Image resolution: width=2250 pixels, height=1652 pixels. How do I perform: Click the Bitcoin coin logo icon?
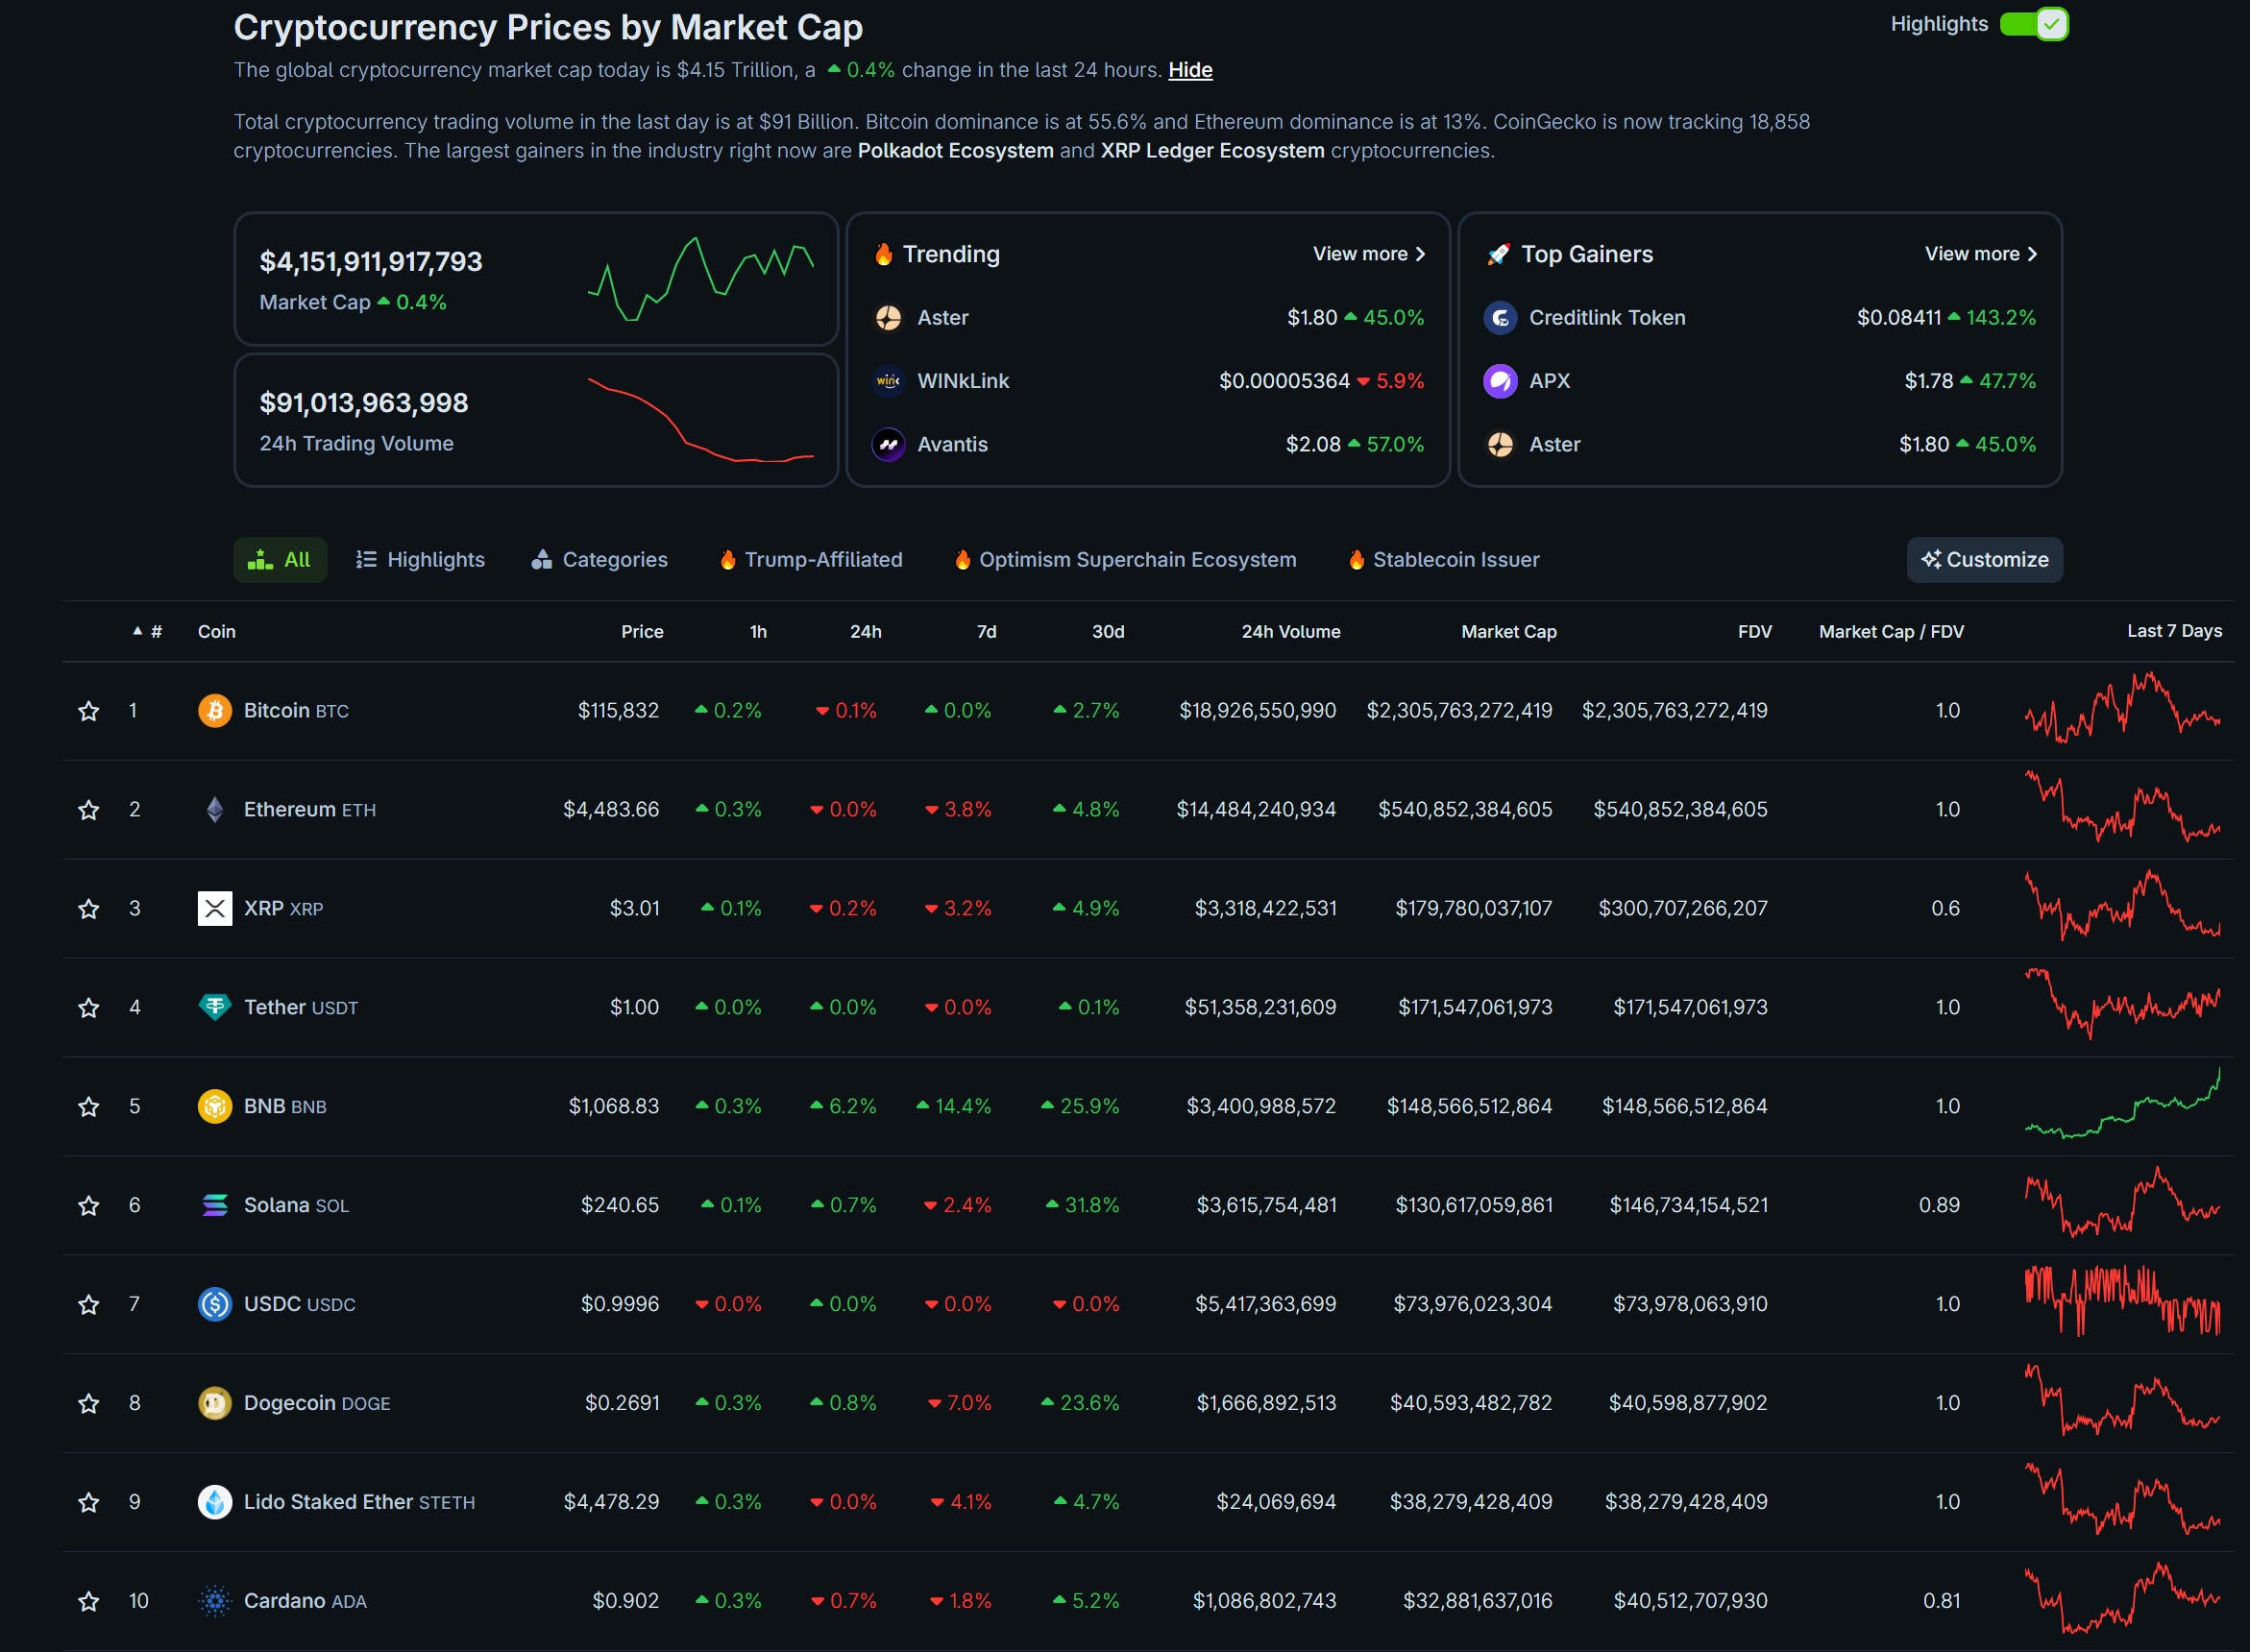point(214,711)
